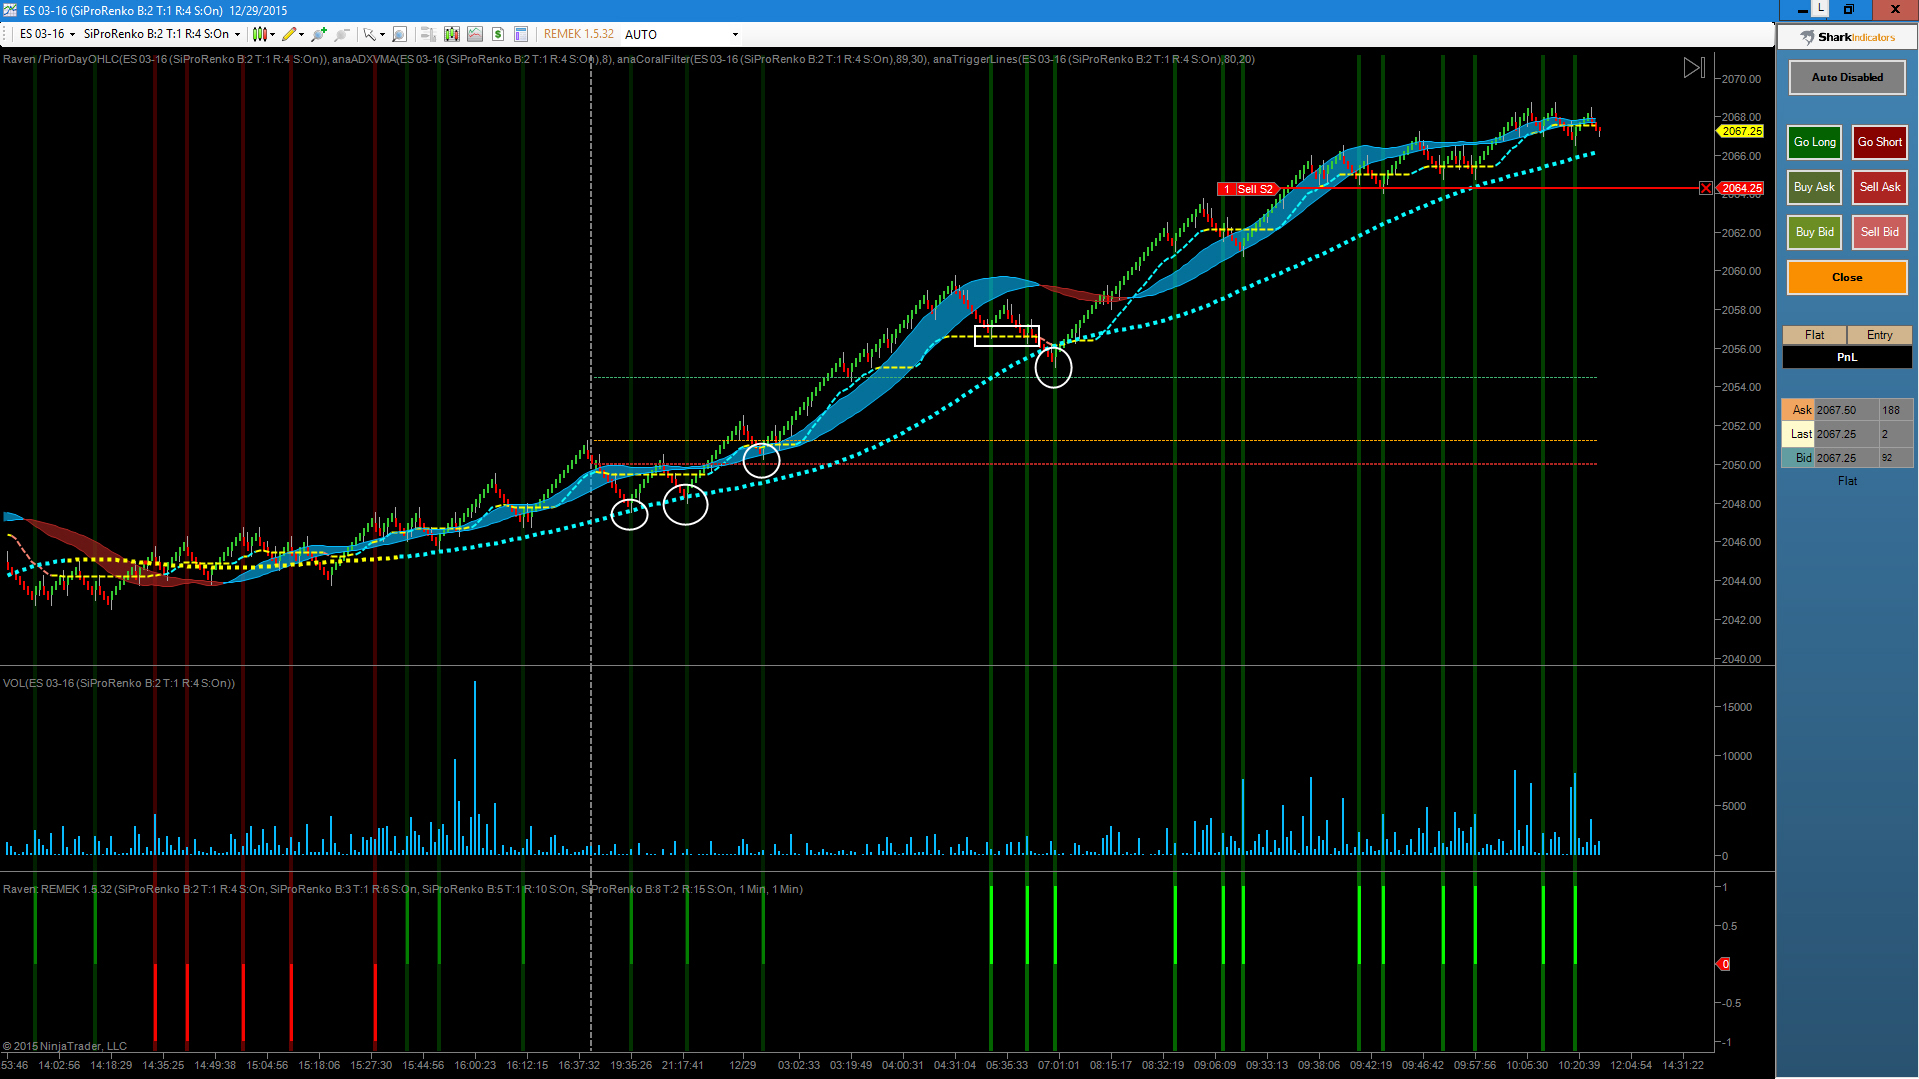Click the red 0 marker on REMEK axis

pyautogui.click(x=1724, y=964)
